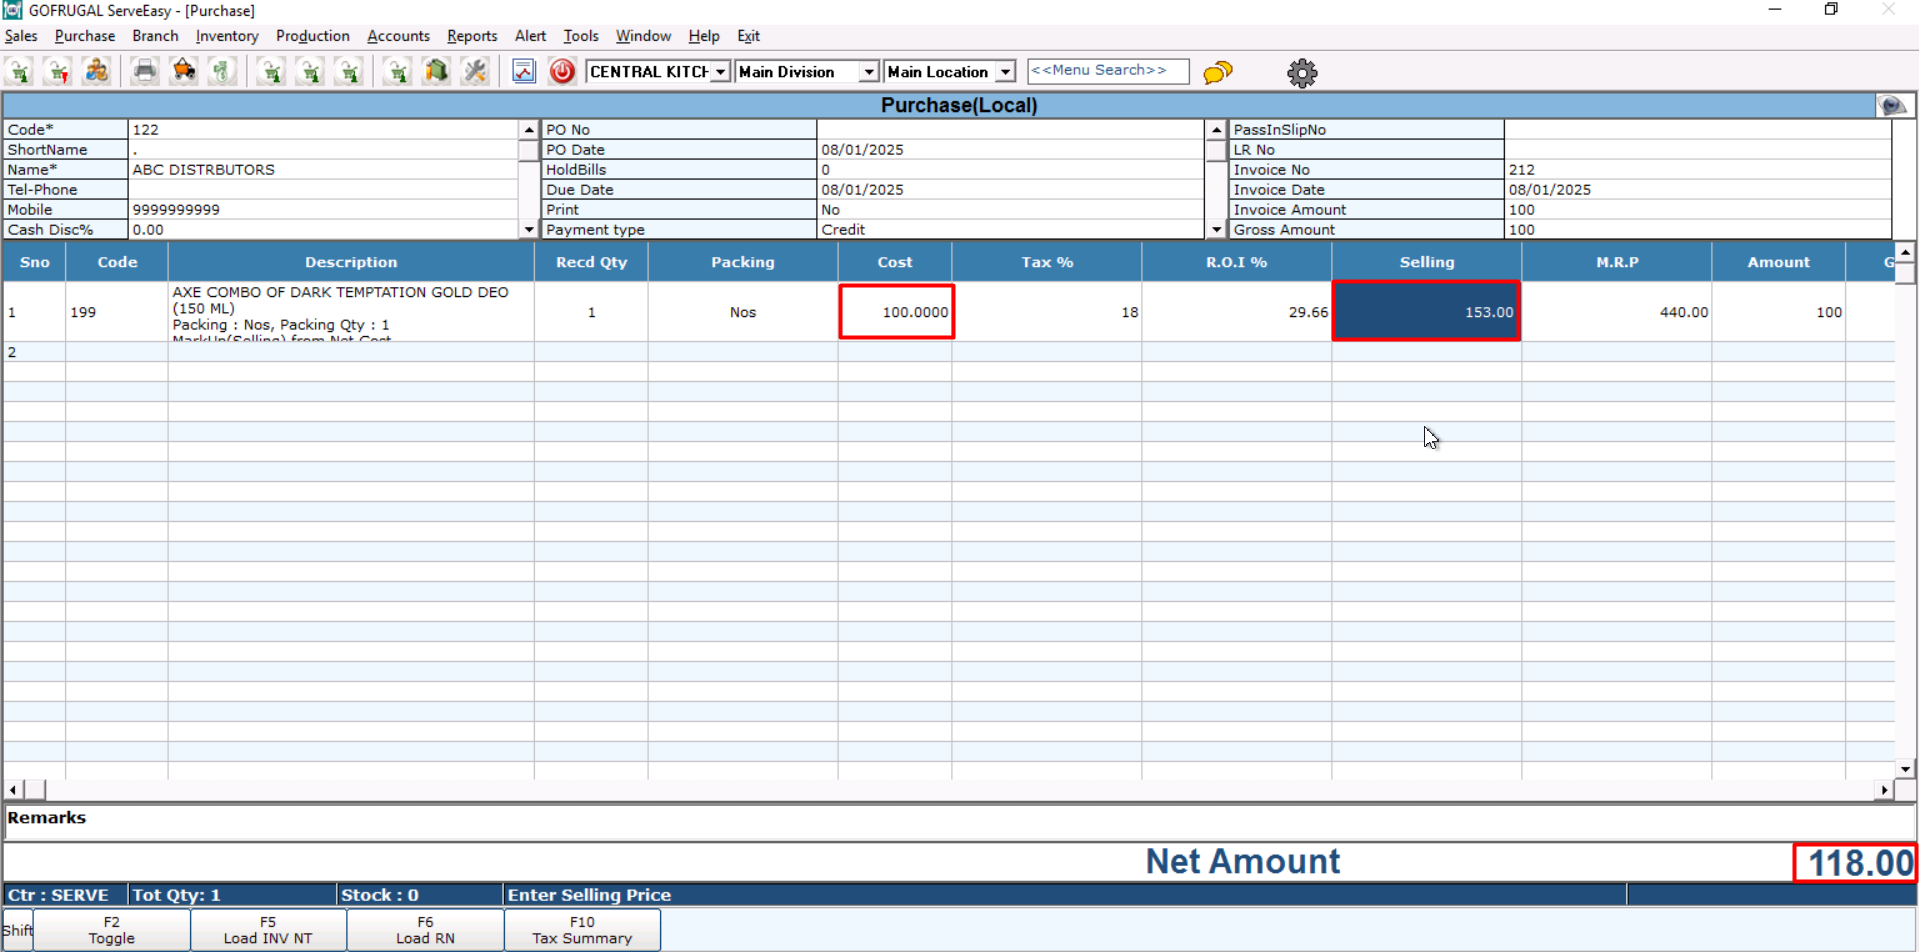This screenshot has width=1919, height=952.
Task: Click the supplier details panel scroll-up arrow
Action: (529, 130)
